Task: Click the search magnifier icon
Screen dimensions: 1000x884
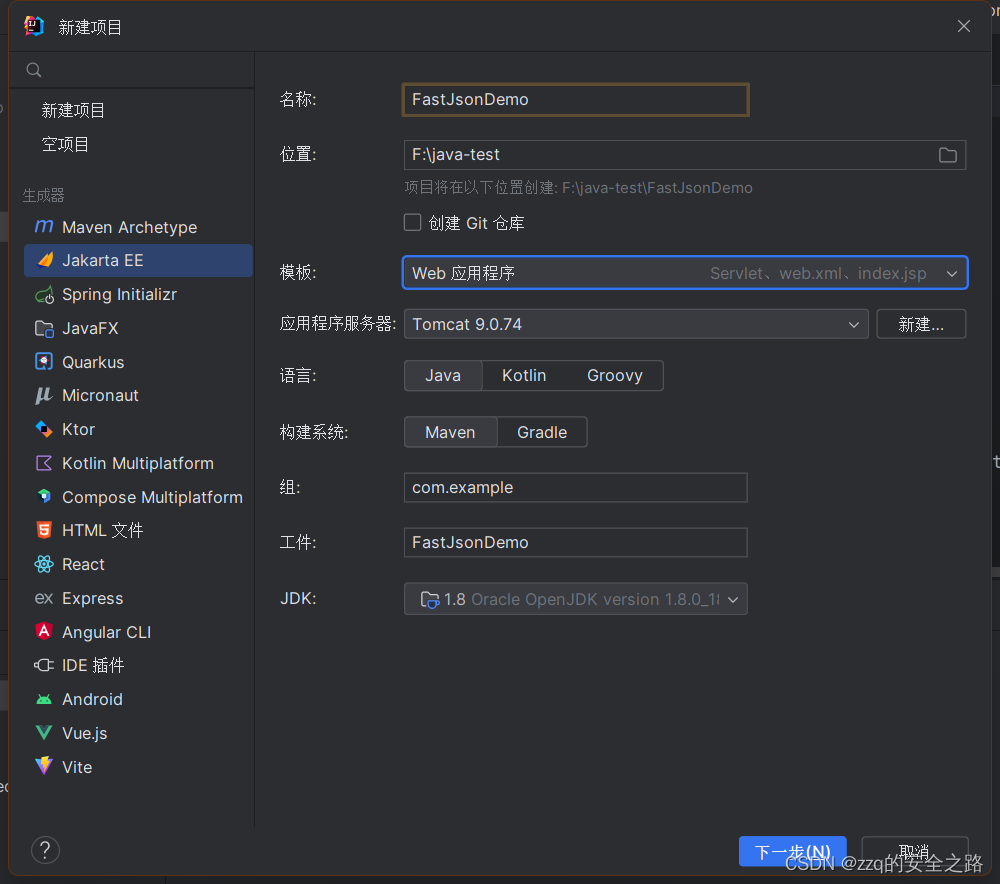Action: click(x=34, y=70)
